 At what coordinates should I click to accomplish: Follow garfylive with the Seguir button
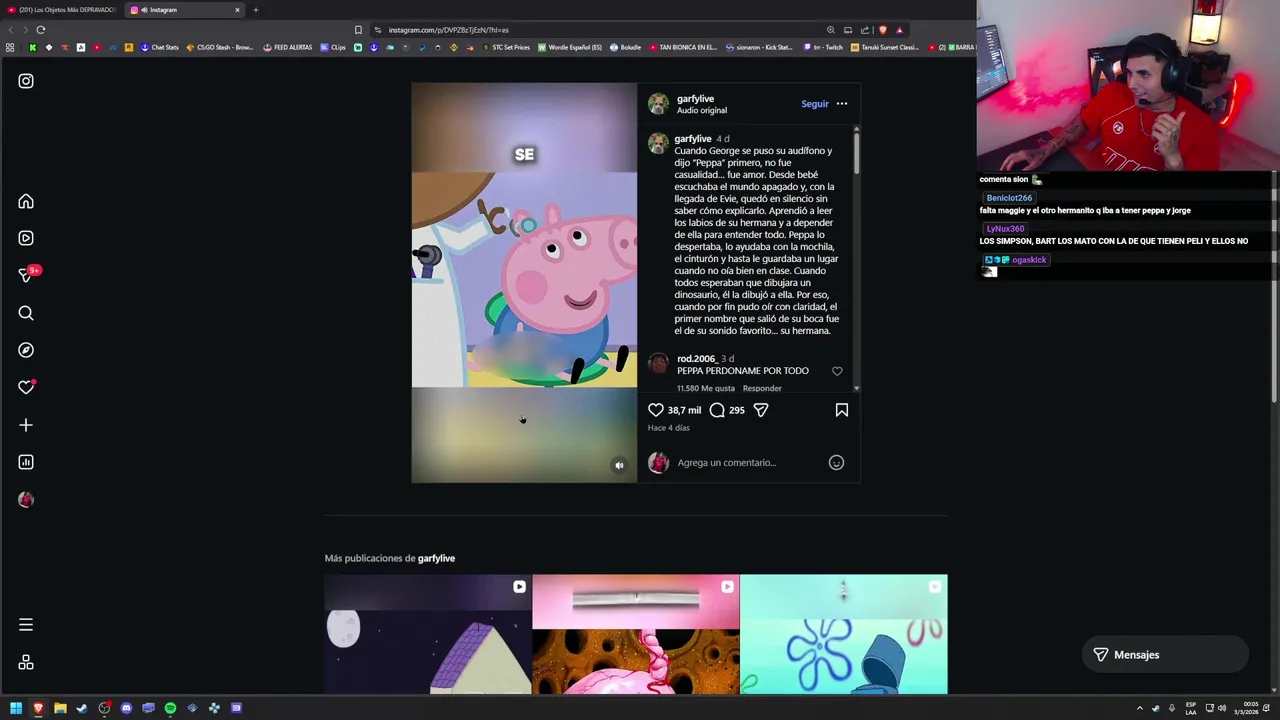coord(815,104)
